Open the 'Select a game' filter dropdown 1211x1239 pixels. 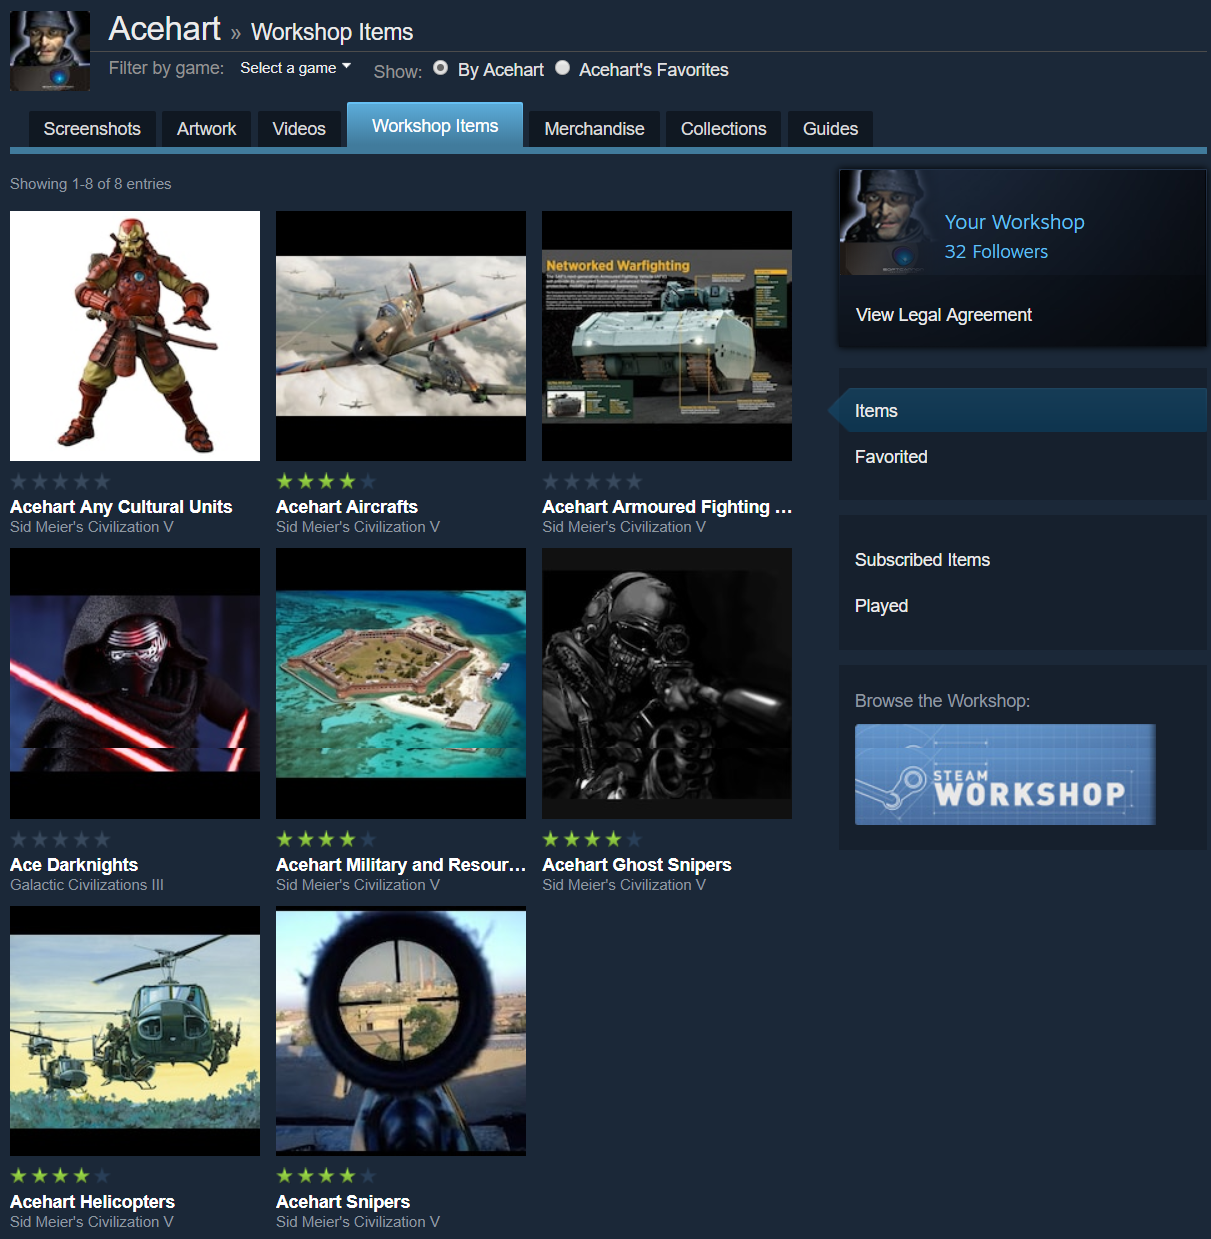295,68
